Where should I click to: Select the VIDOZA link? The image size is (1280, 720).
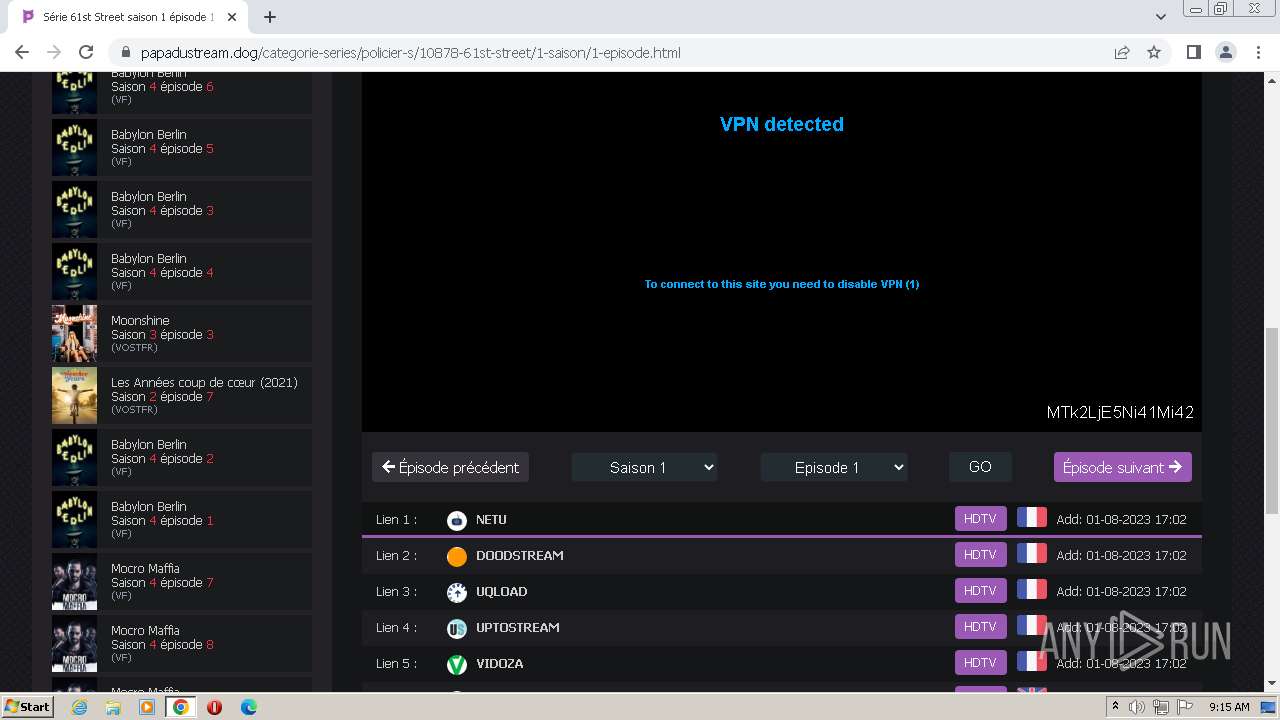tap(782, 664)
